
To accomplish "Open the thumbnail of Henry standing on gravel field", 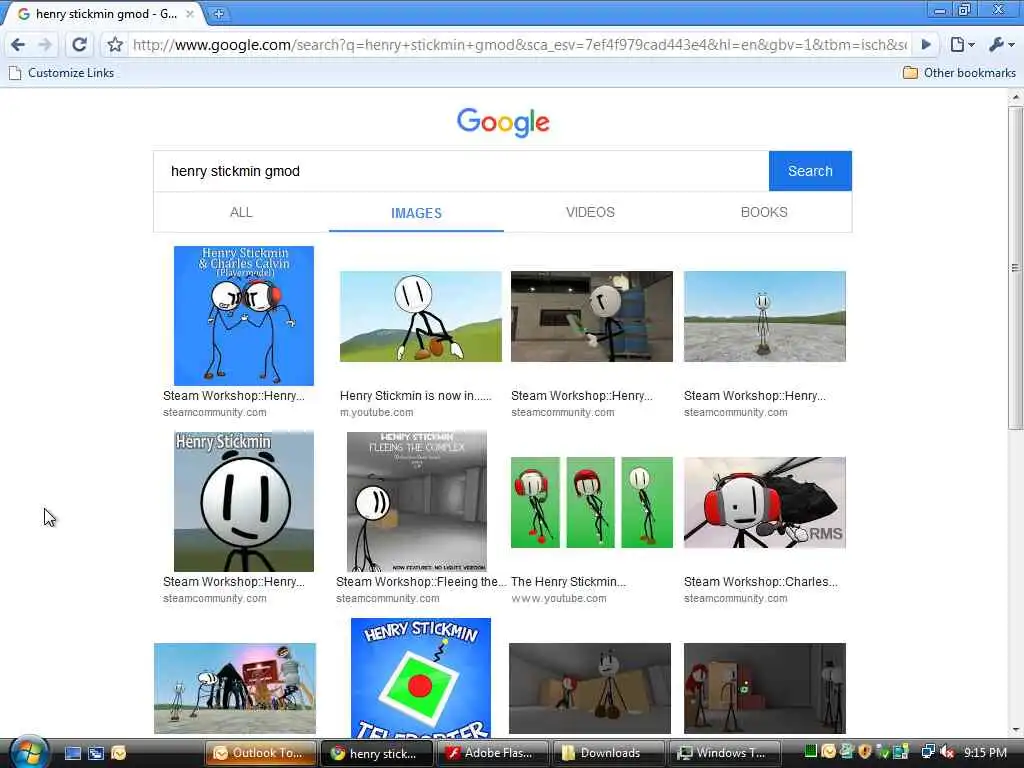I will point(765,316).
